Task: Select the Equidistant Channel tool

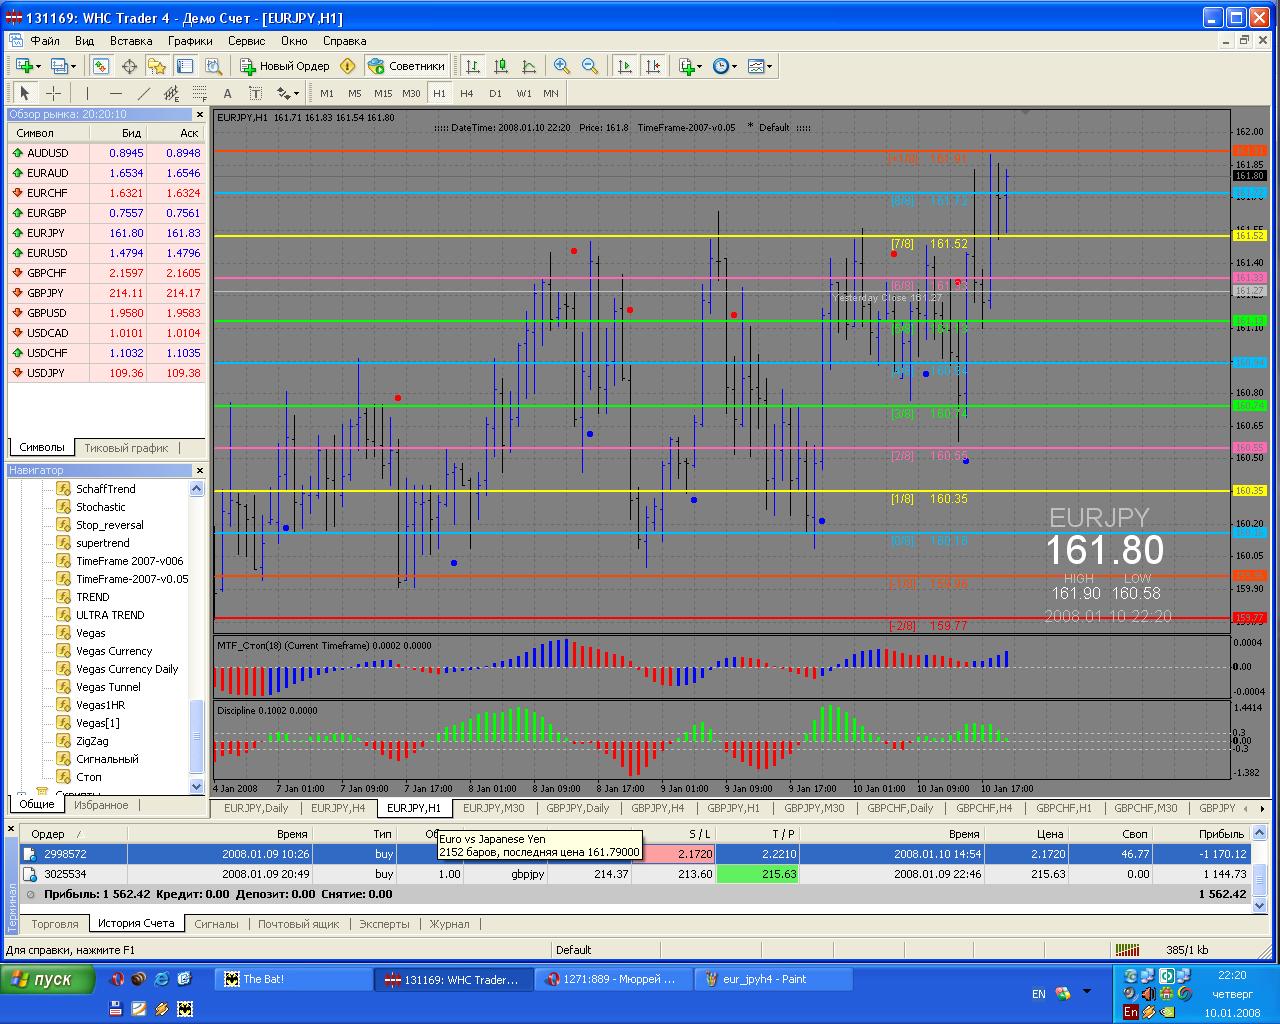Action: pos(171,93)
